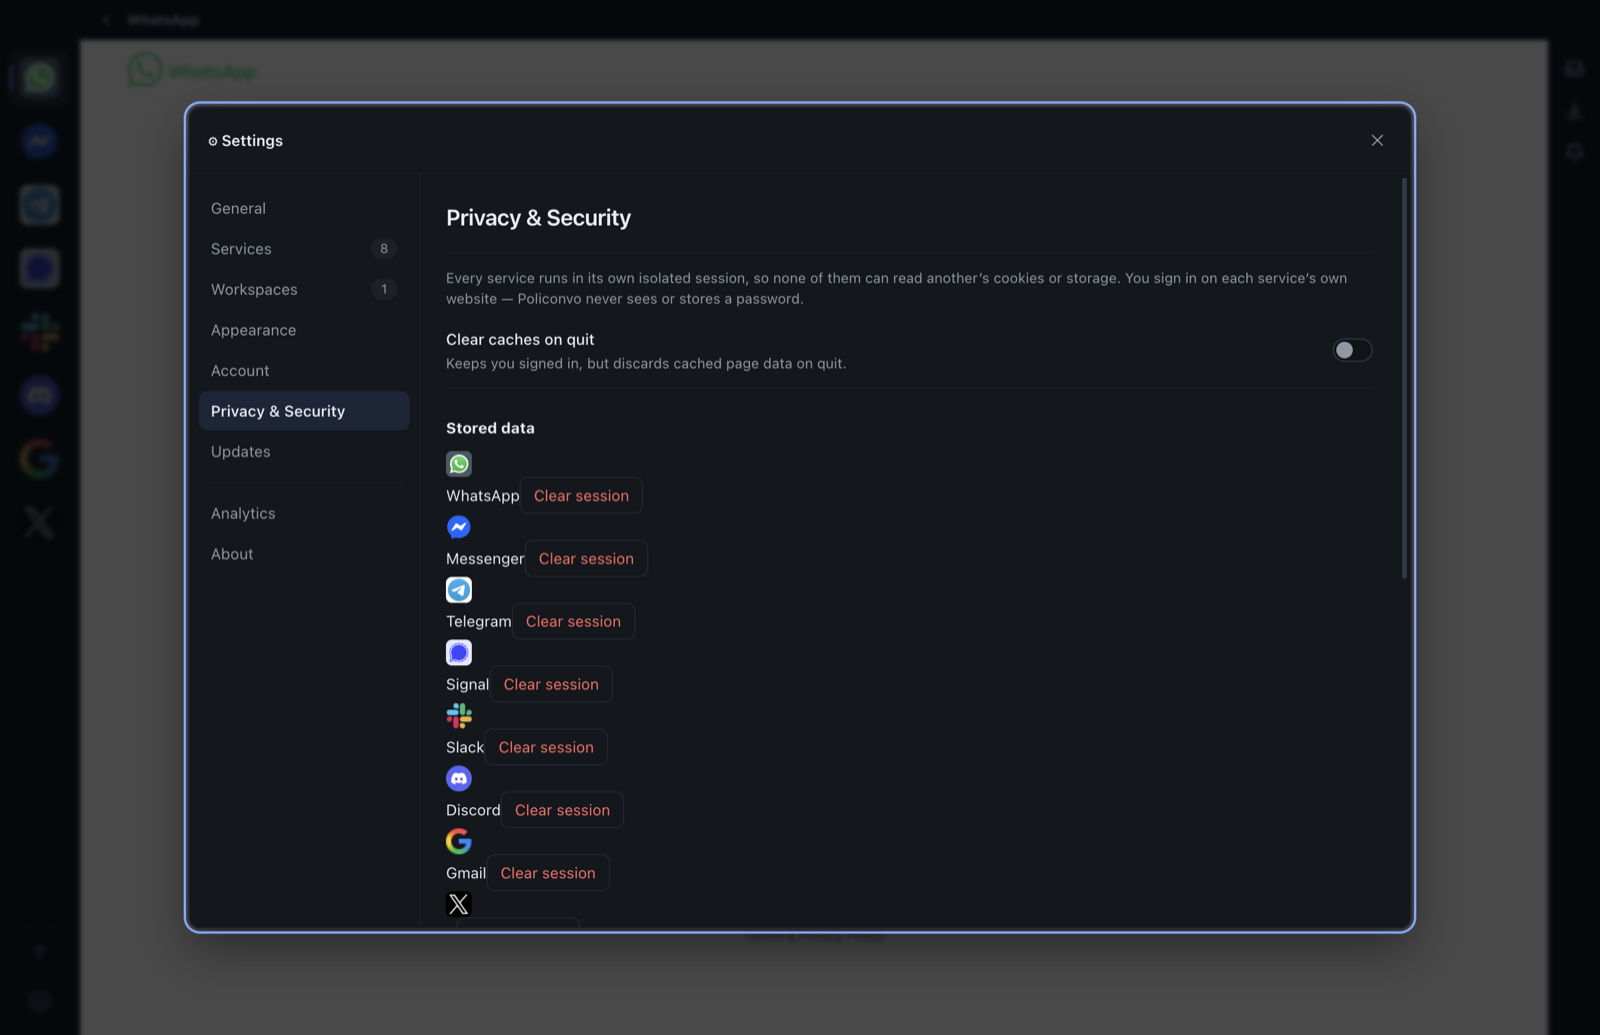Click the WhatsApp label in Stored data
The width and height of the screenshot is (1600, 1035).
coord(483,496)
